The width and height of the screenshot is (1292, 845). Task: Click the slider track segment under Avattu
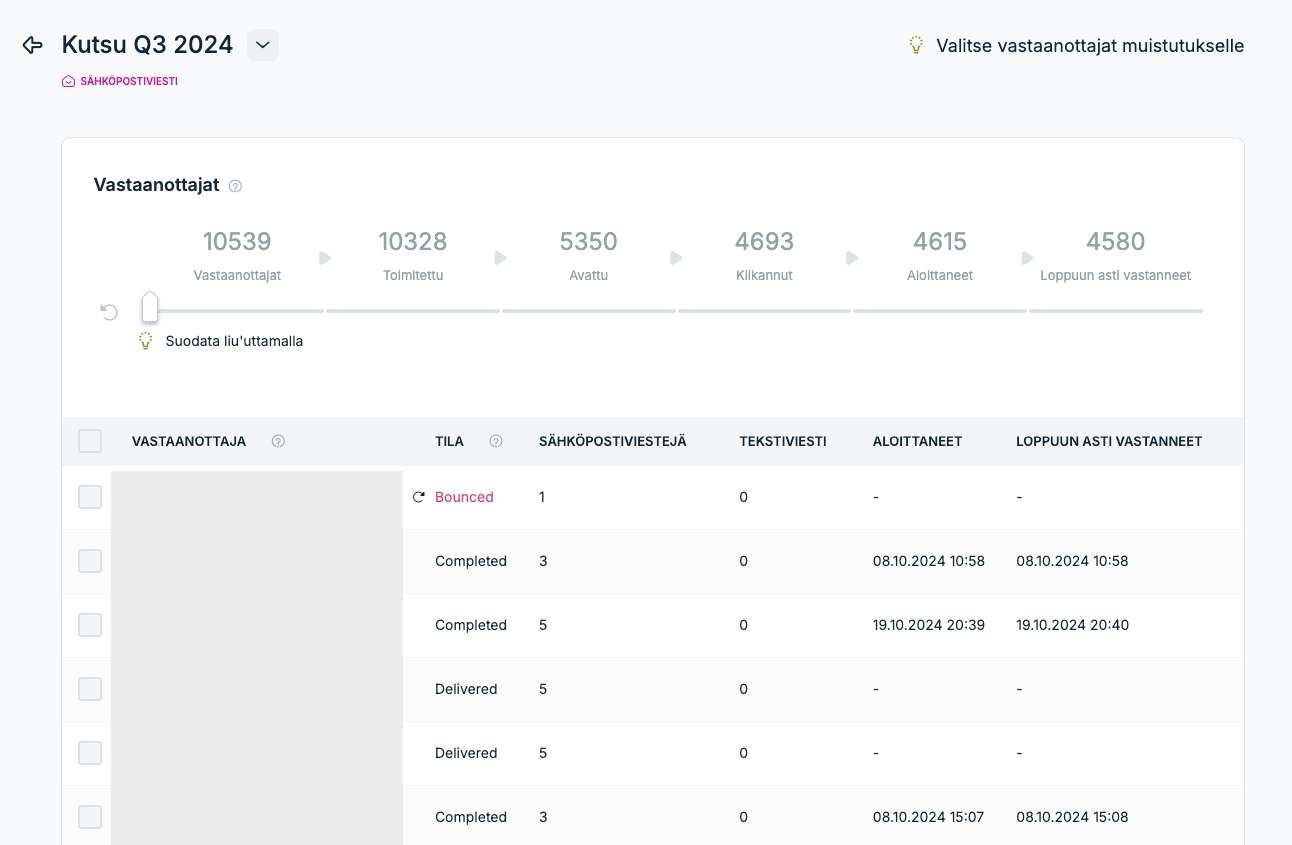pyautogui.click(x=589, y=311)
